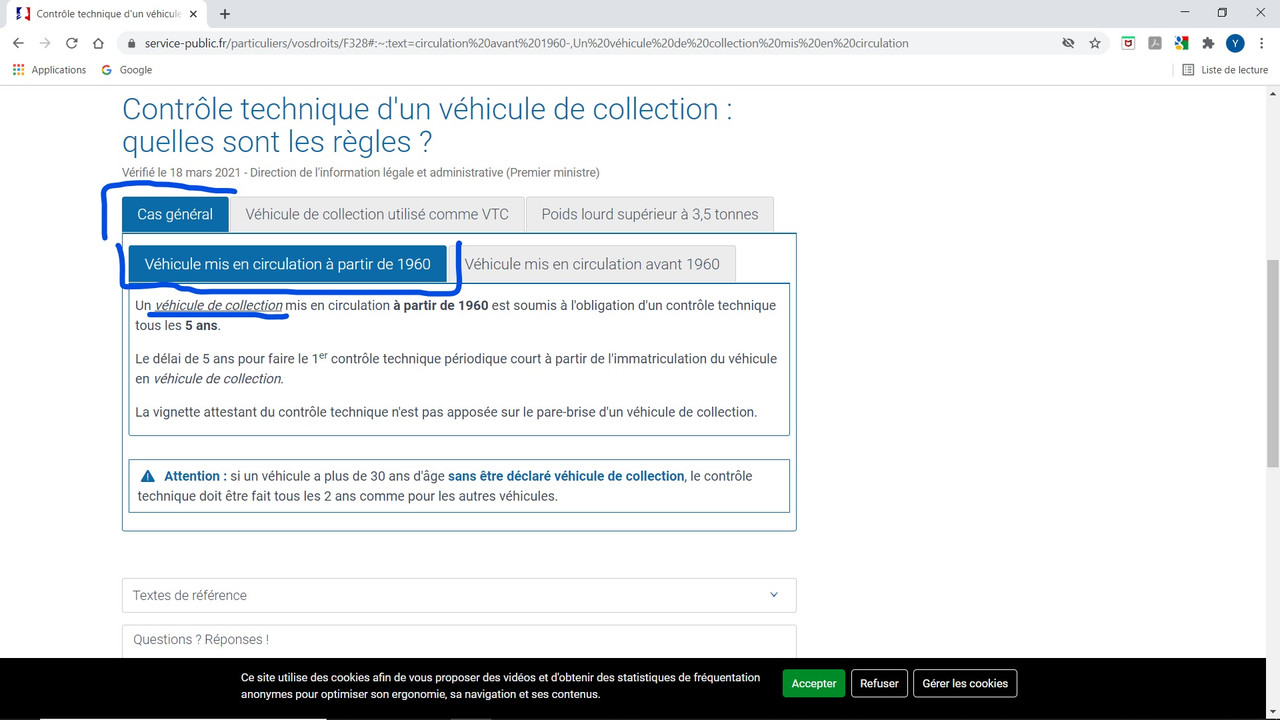Click the 'La vignette attestant du contrôle' paragraph

[x=446, y=412]
